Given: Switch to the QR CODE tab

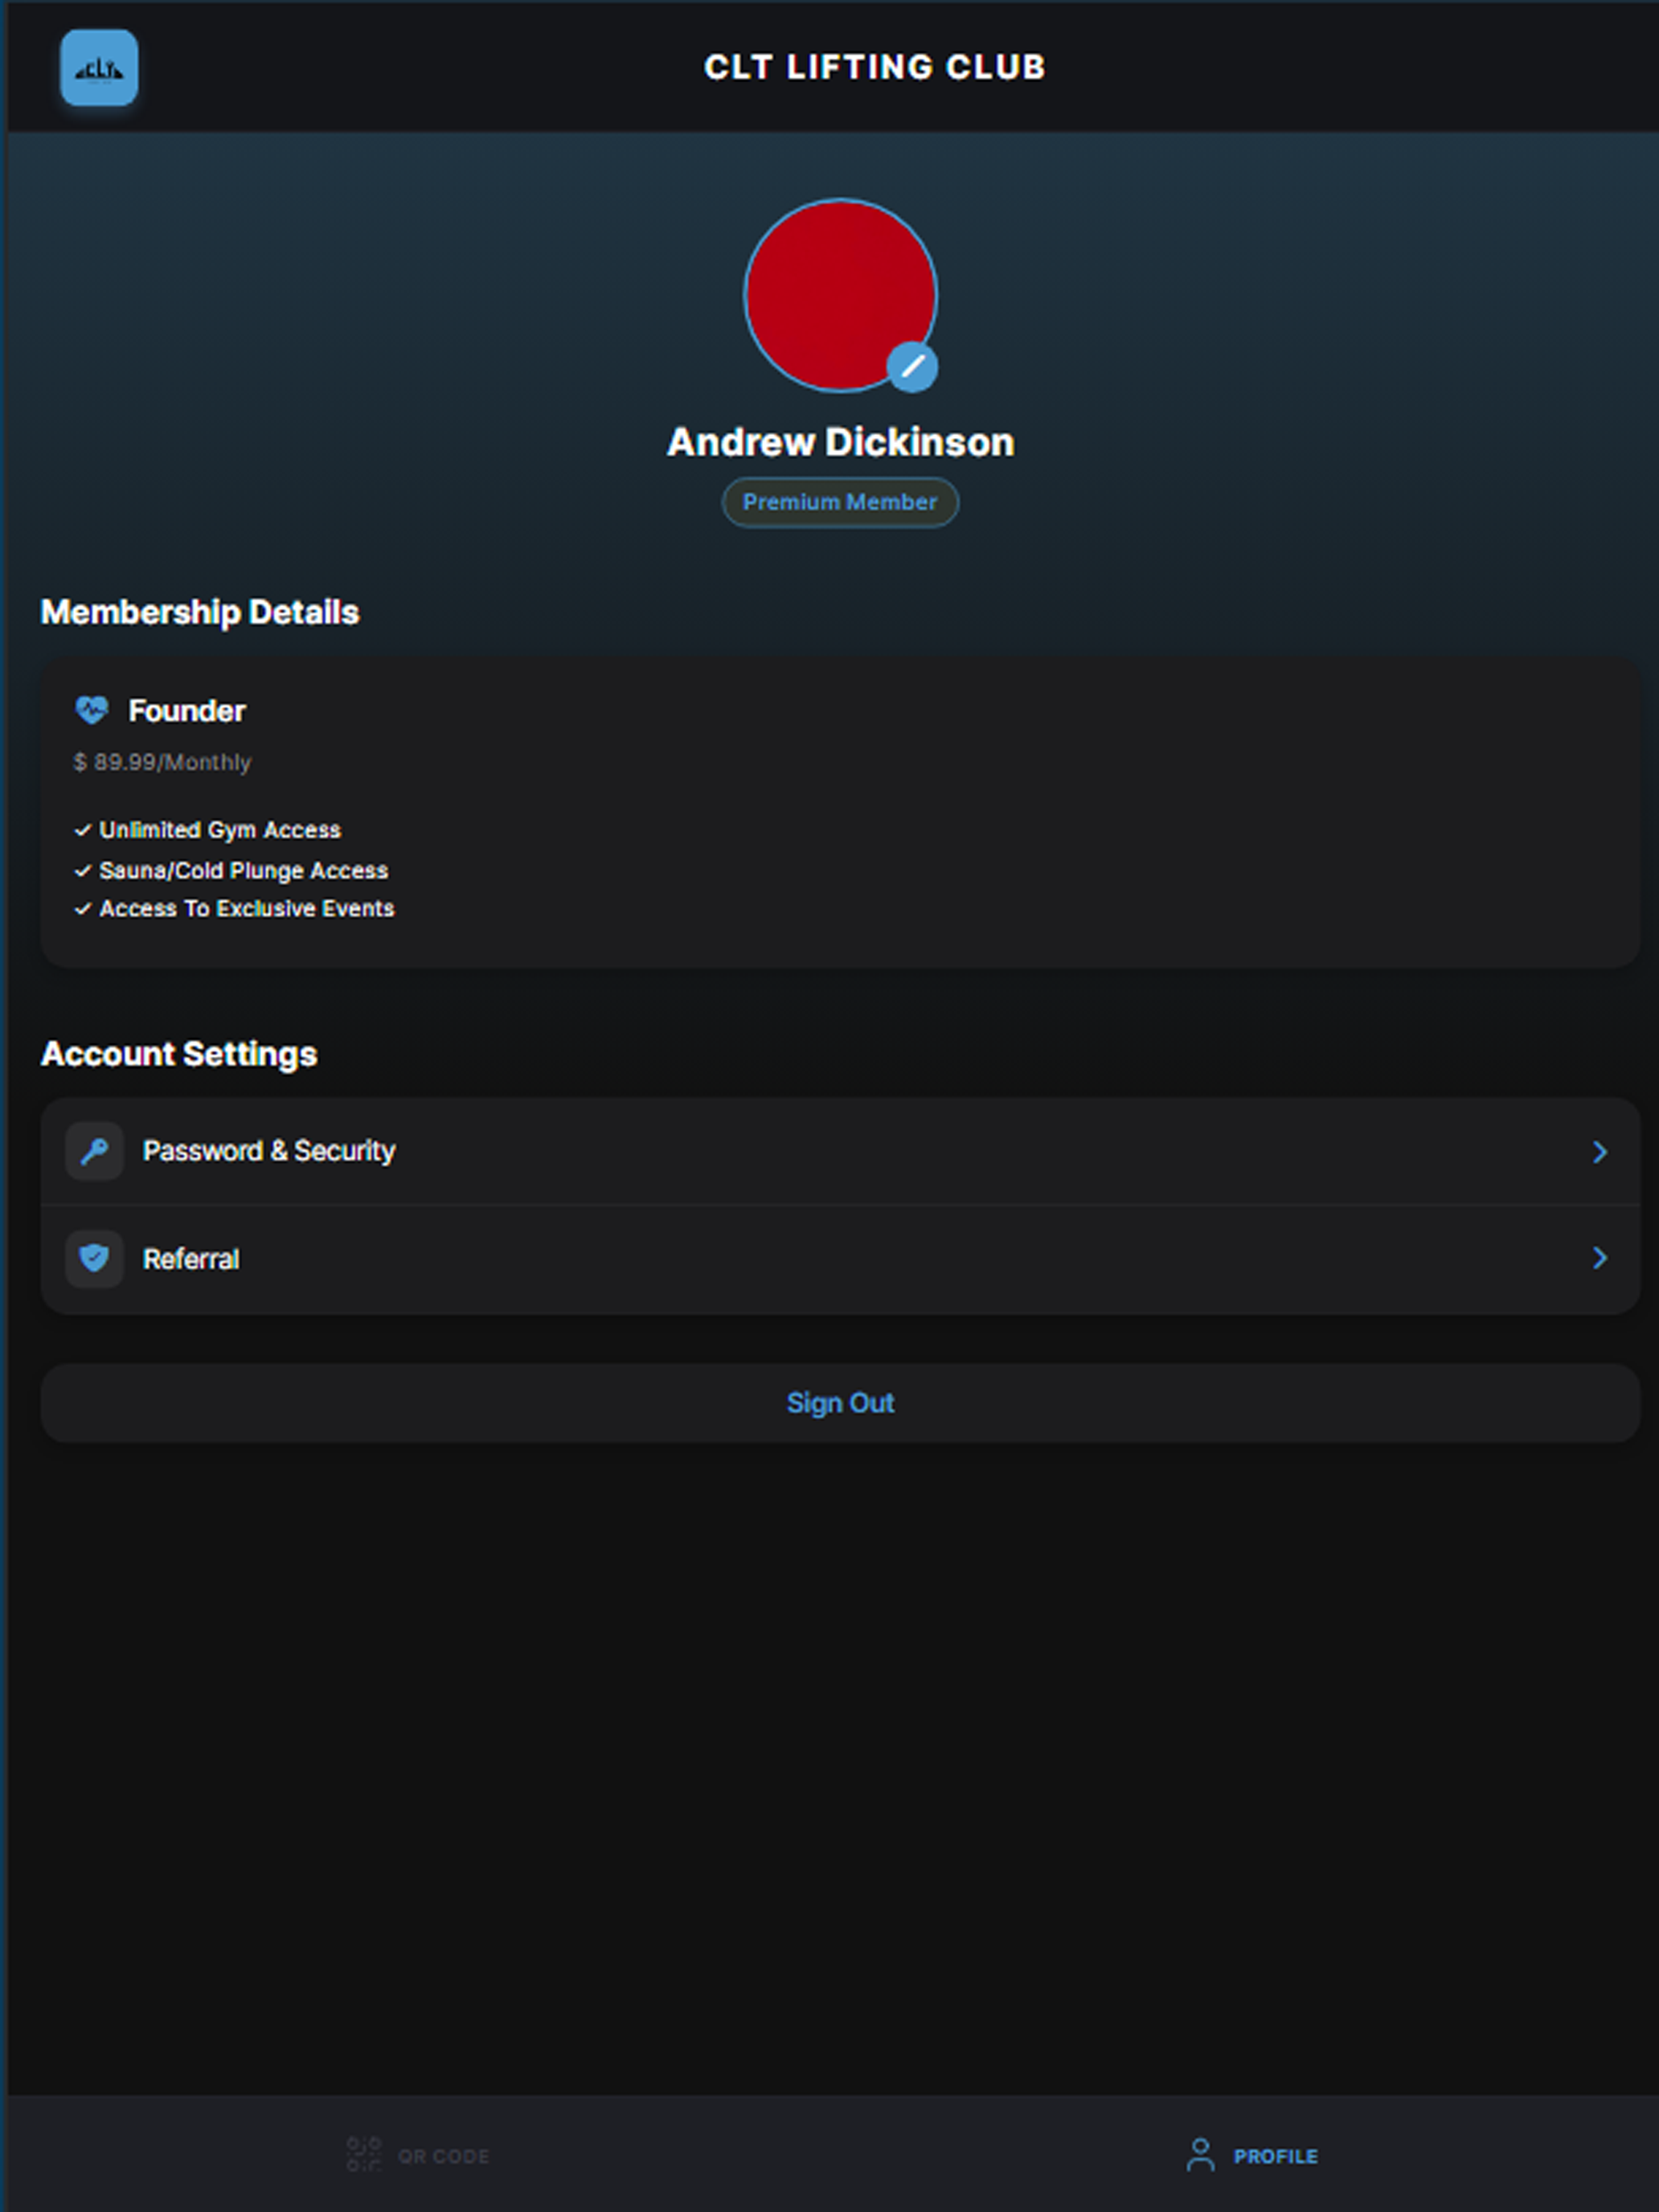Looking at the screenshot, I should (x=418, y=2155).
